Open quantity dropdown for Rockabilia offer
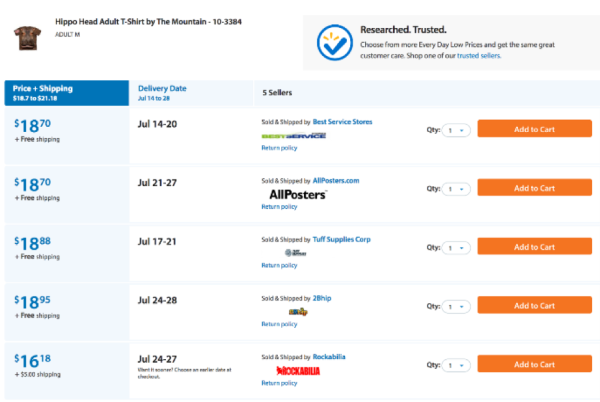The image size is (600, 402). coord(456,365)
